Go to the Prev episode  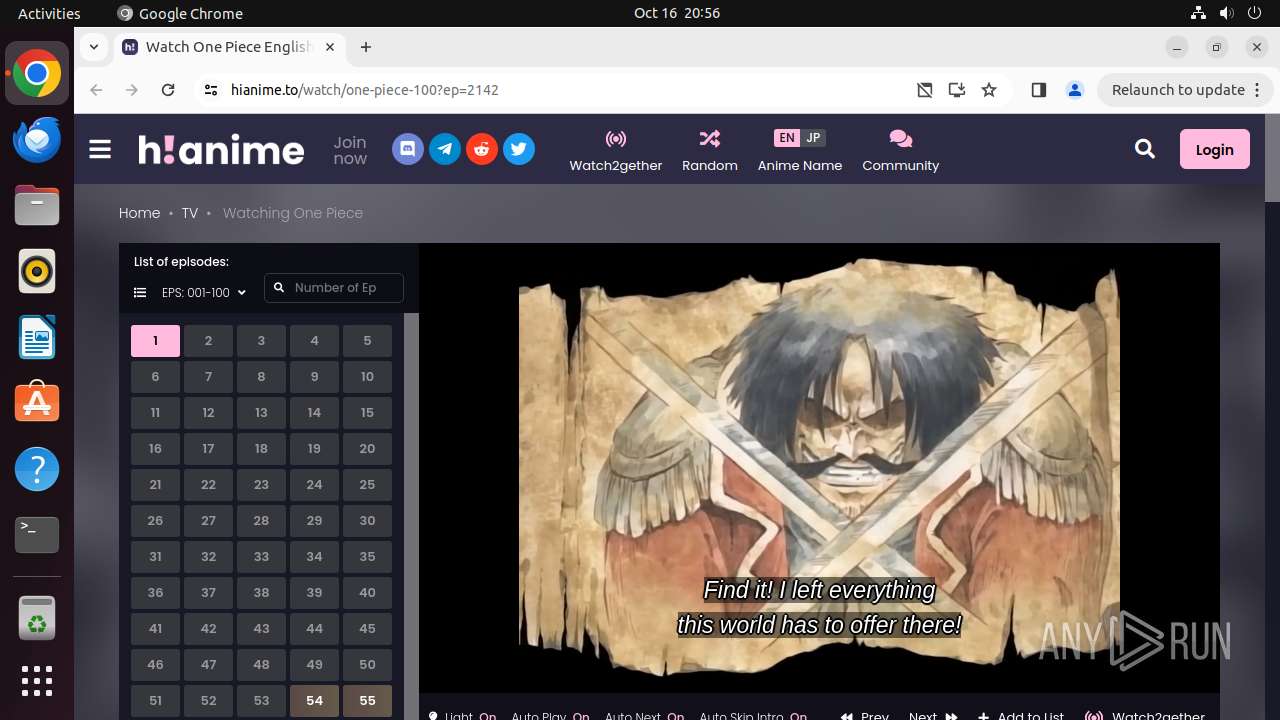(x=865, y=715)
